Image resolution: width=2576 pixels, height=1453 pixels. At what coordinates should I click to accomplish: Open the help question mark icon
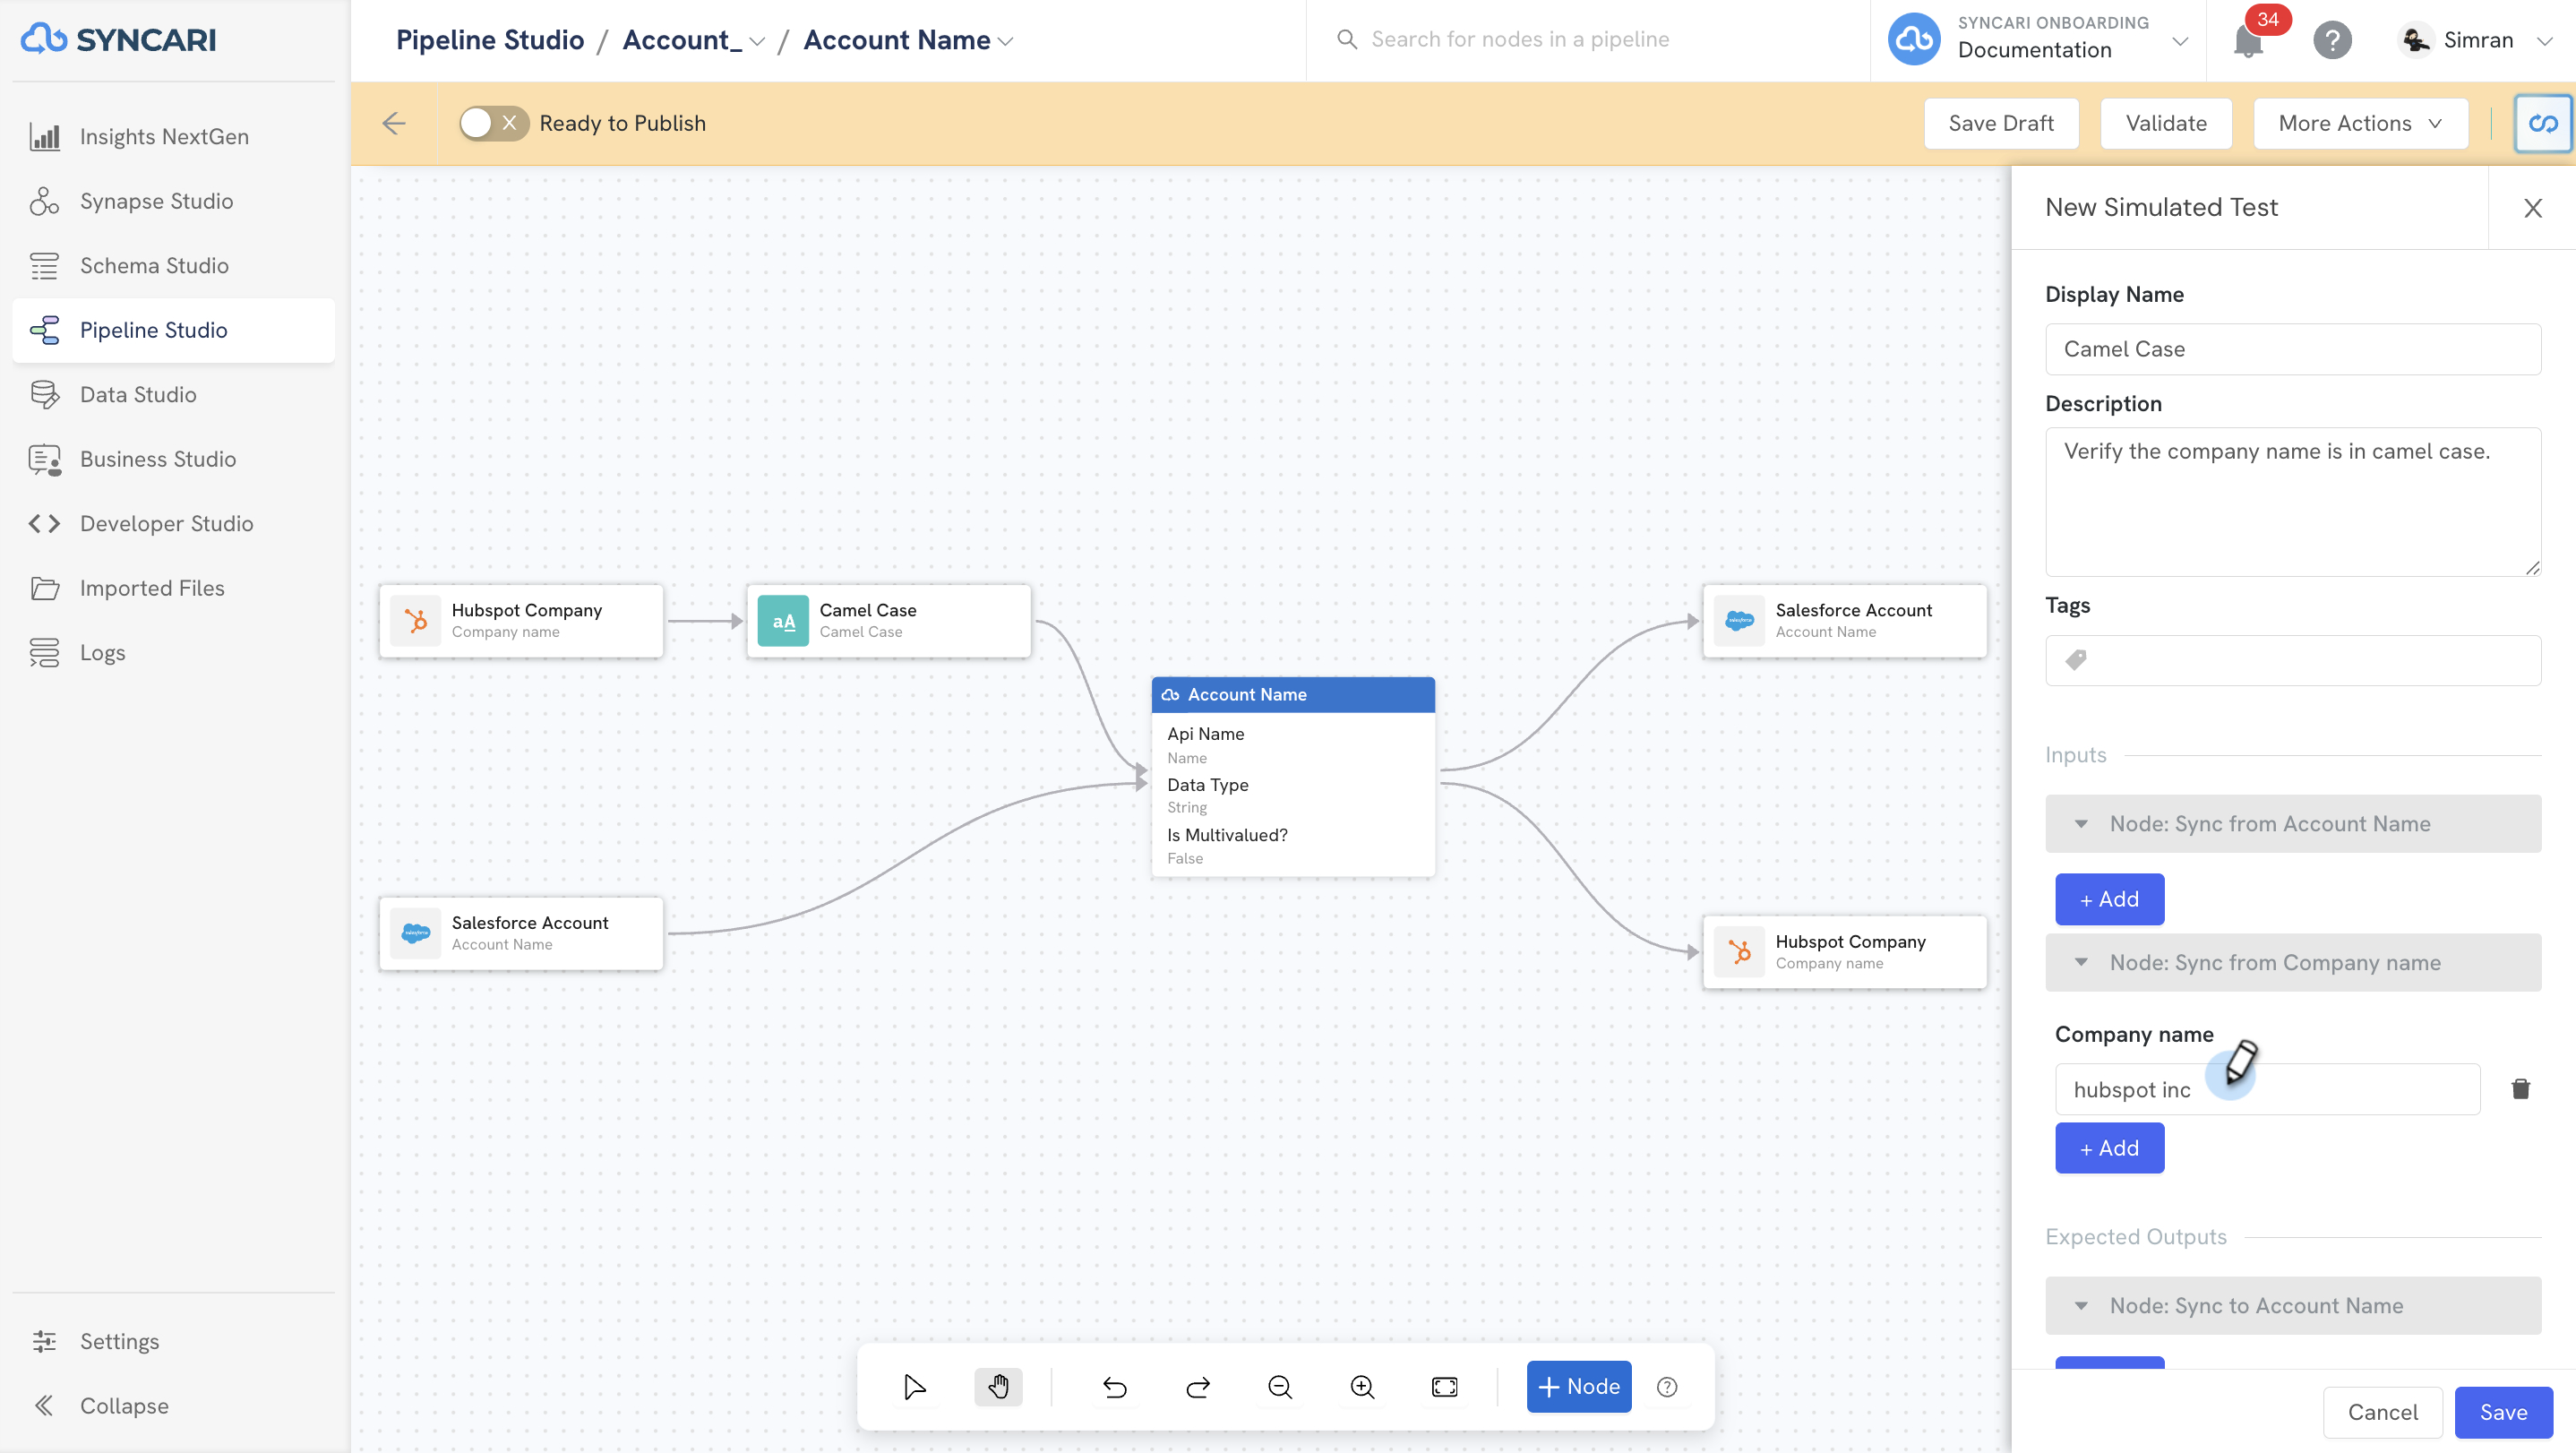pyautogui.click(x=2332, y=40)
